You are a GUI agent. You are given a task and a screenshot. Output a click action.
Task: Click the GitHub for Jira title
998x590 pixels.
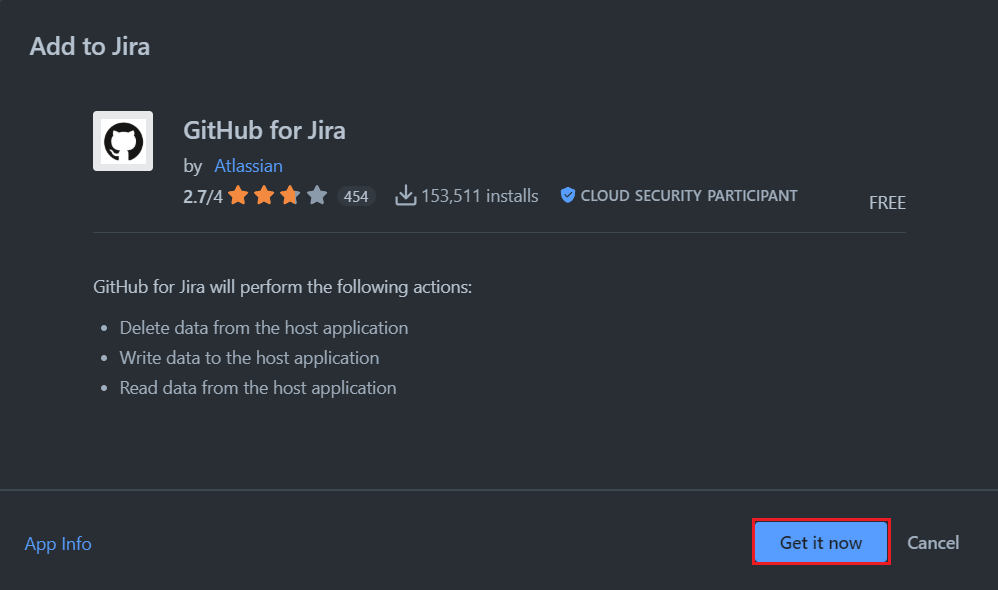[264, 130]
